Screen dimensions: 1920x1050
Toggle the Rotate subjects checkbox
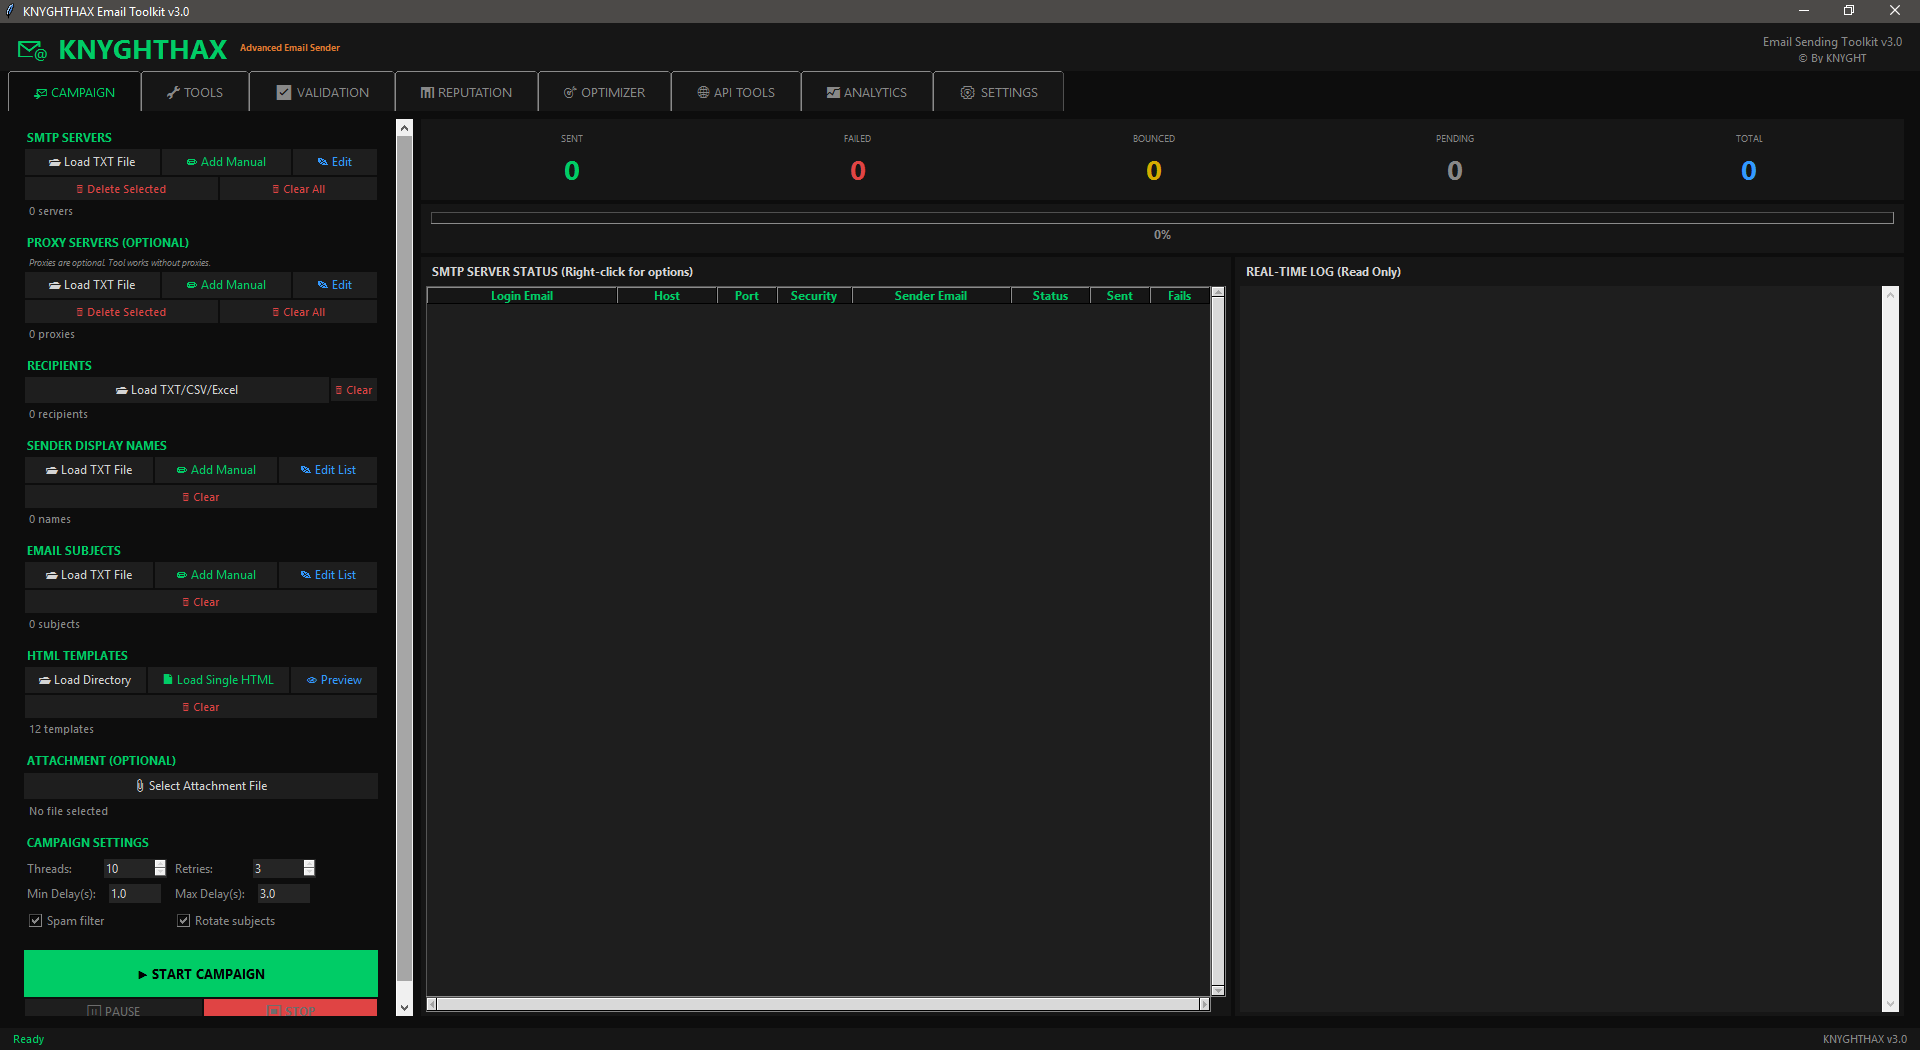click(x=184, y=921)
